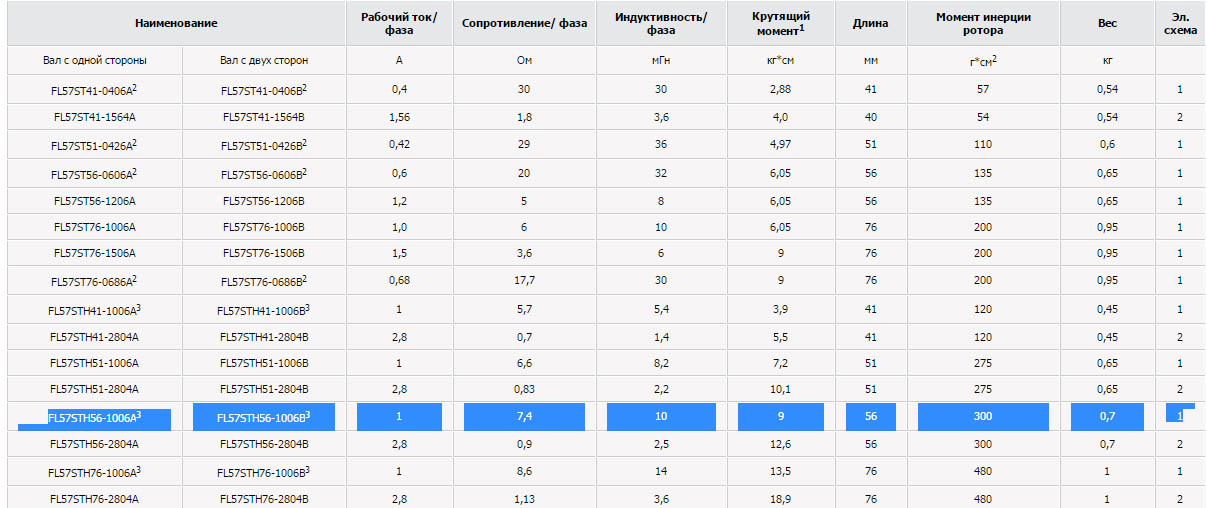Image resolution: width=1207 pixels, height=508 pixels.
Task: Select the 'Сопротивление/ фаза' column header
Action: 524,22
